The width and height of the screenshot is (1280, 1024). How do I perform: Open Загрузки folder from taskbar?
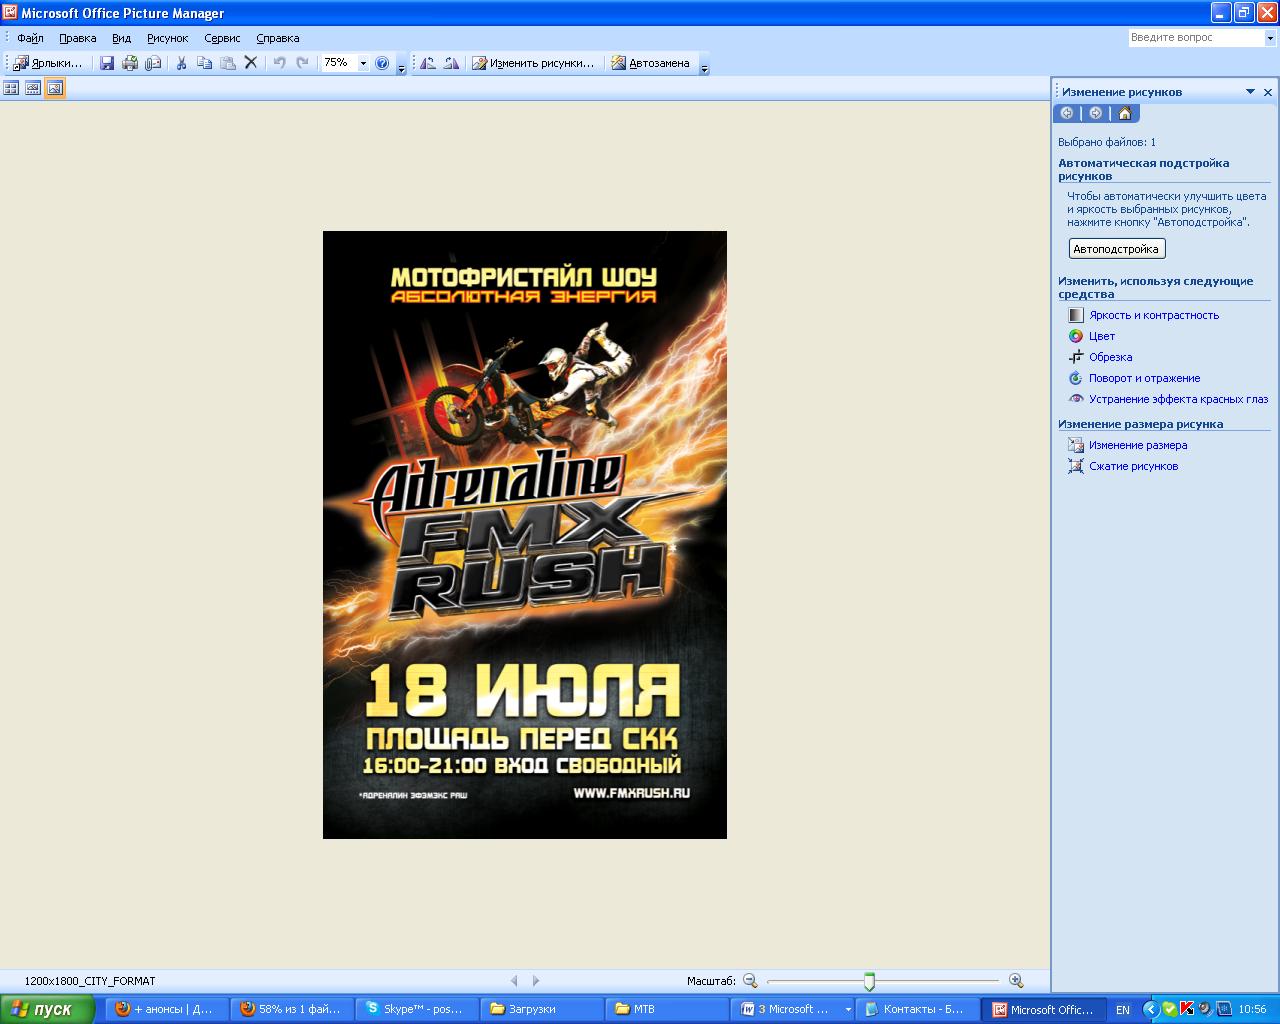[x=542, y=1009]
